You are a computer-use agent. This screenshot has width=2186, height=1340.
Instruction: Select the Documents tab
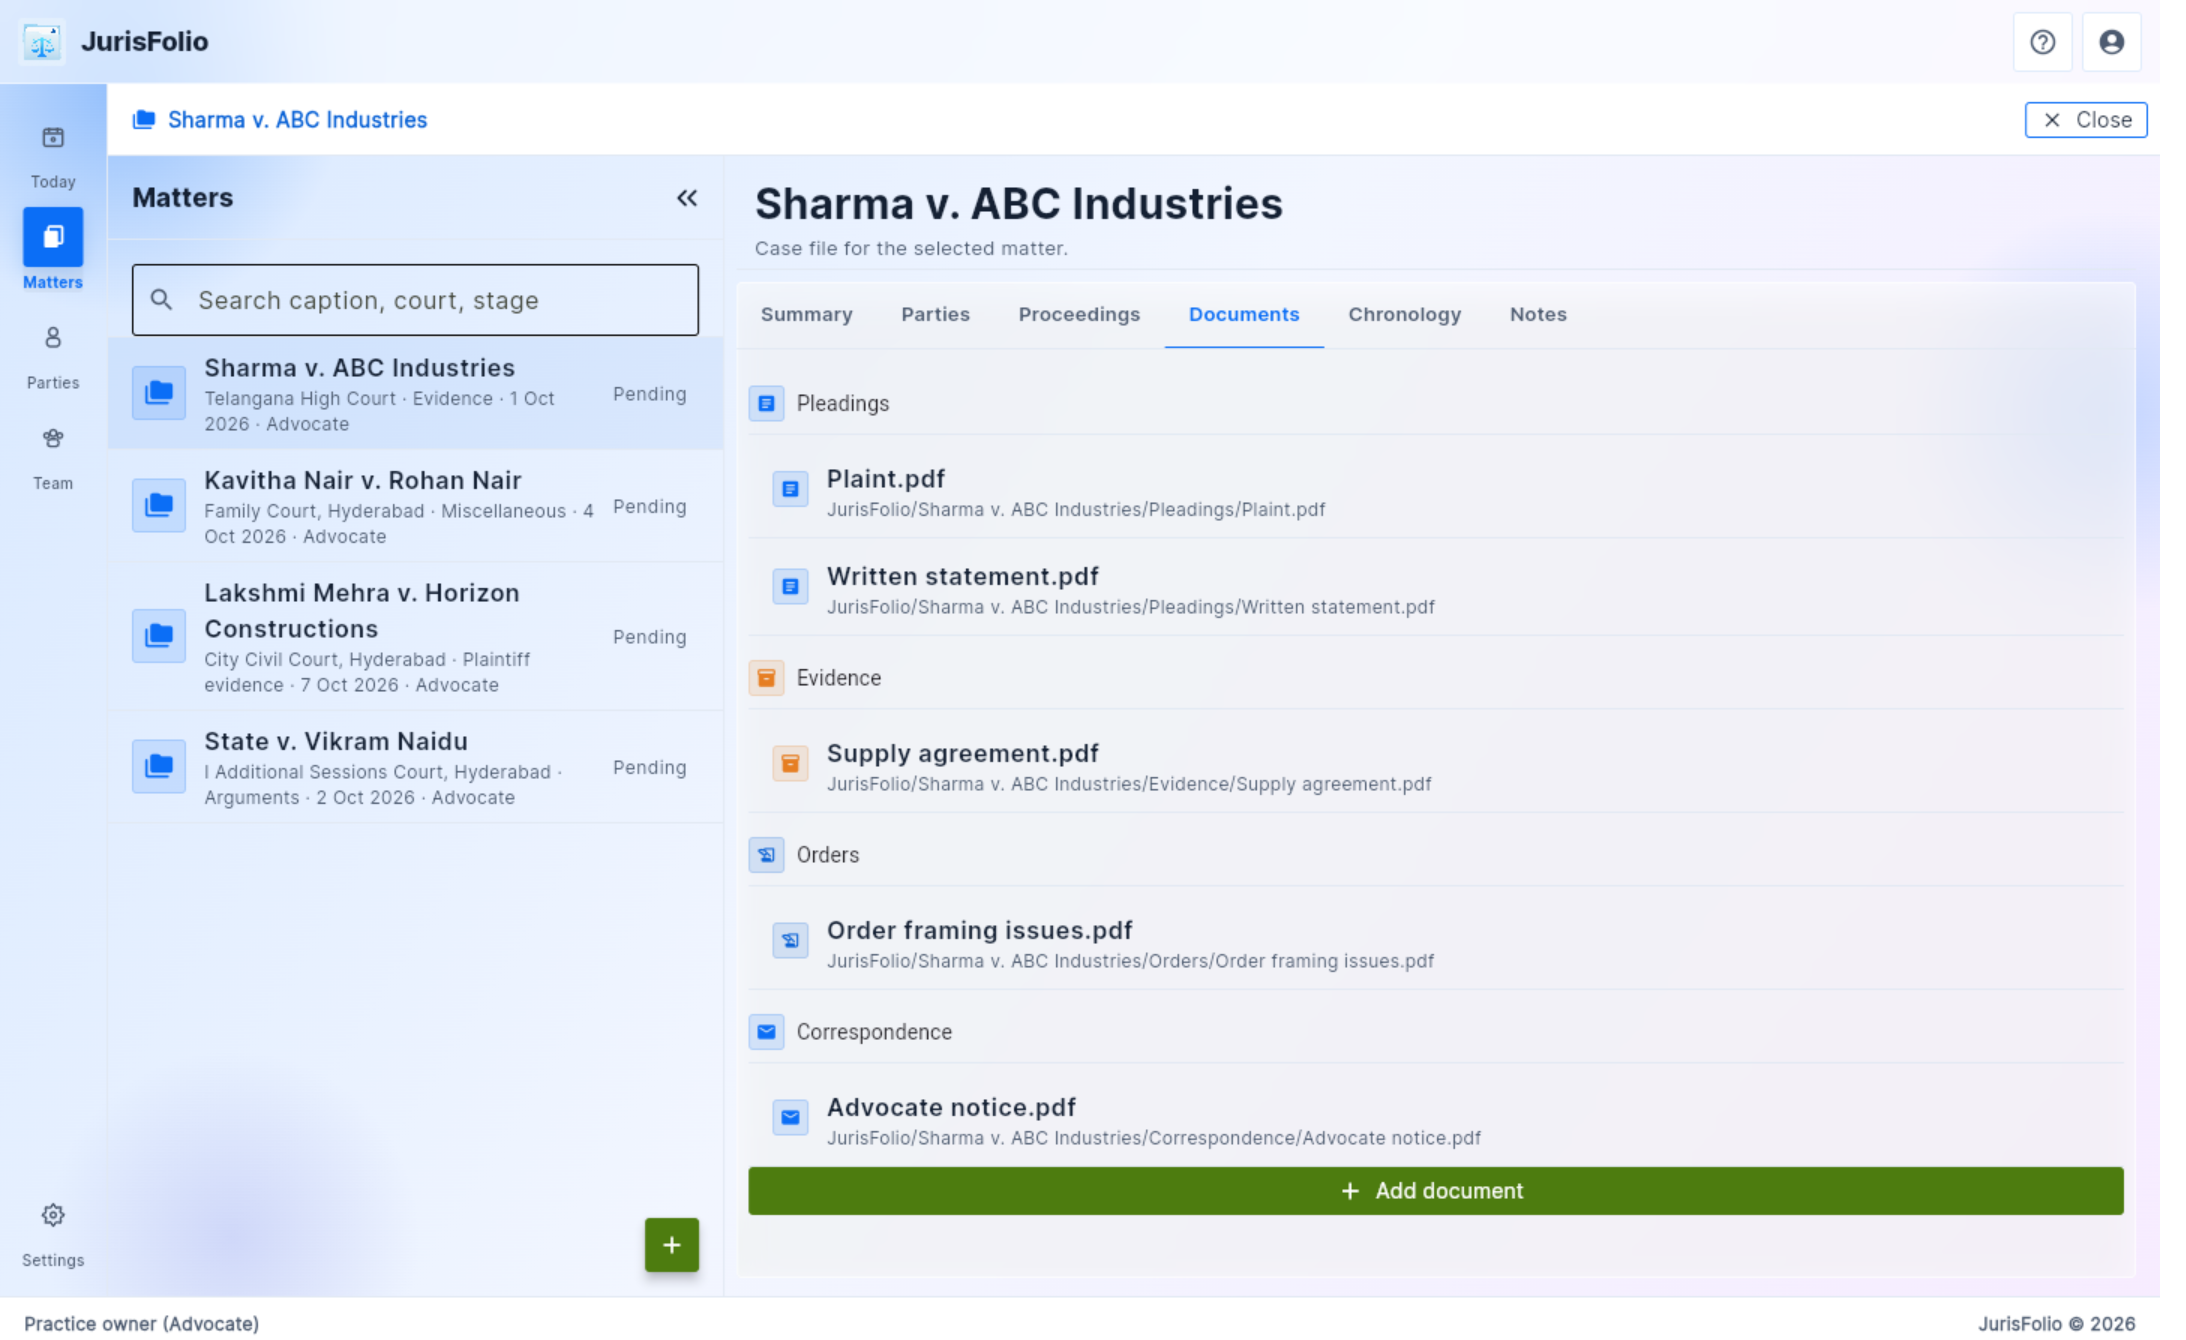pyautogui.click(x=1243, y=315)
